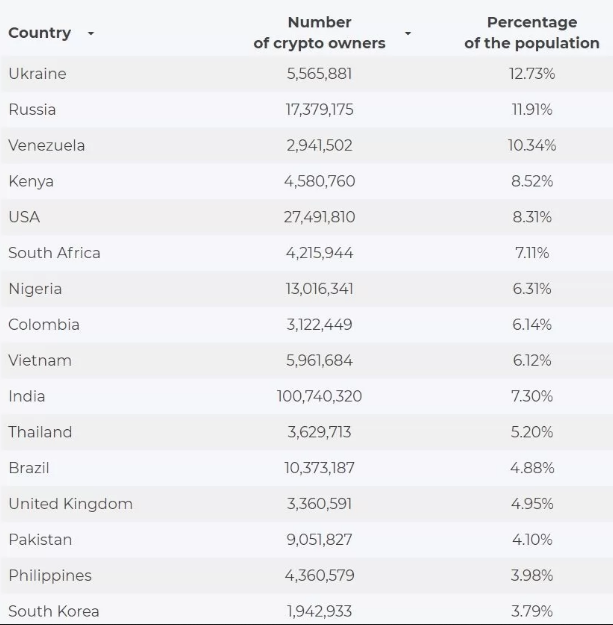Select Kenya's owner count 4,580,760
The width and height of the screenshot is (613, 625).
pos(319,181)
